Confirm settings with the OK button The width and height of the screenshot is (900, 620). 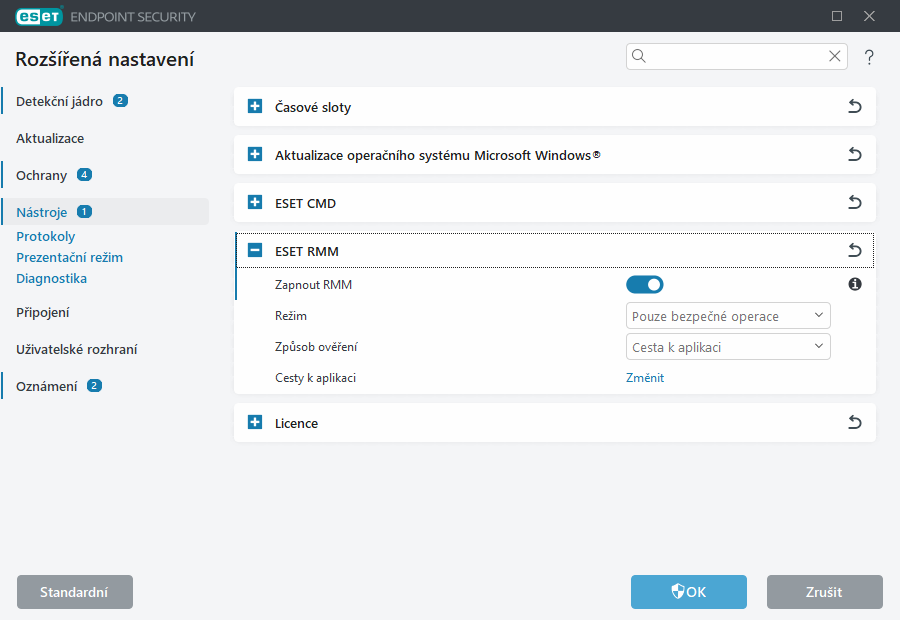[x=688, y=592]
